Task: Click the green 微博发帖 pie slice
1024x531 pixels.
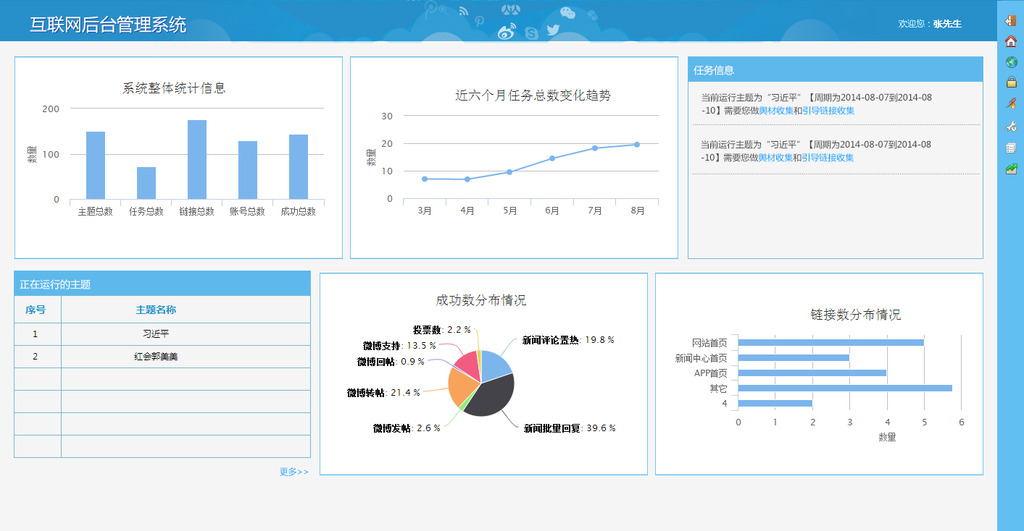Action: pyautogui.click(x=463, y=406)
